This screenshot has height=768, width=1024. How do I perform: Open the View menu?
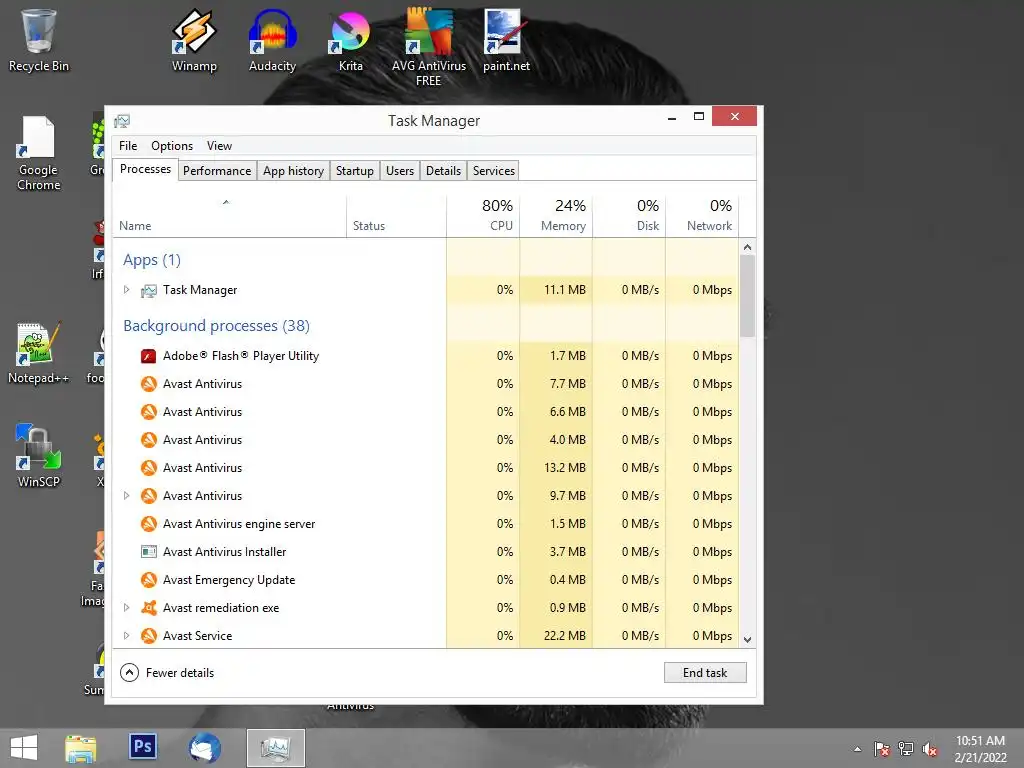[219, 146]
